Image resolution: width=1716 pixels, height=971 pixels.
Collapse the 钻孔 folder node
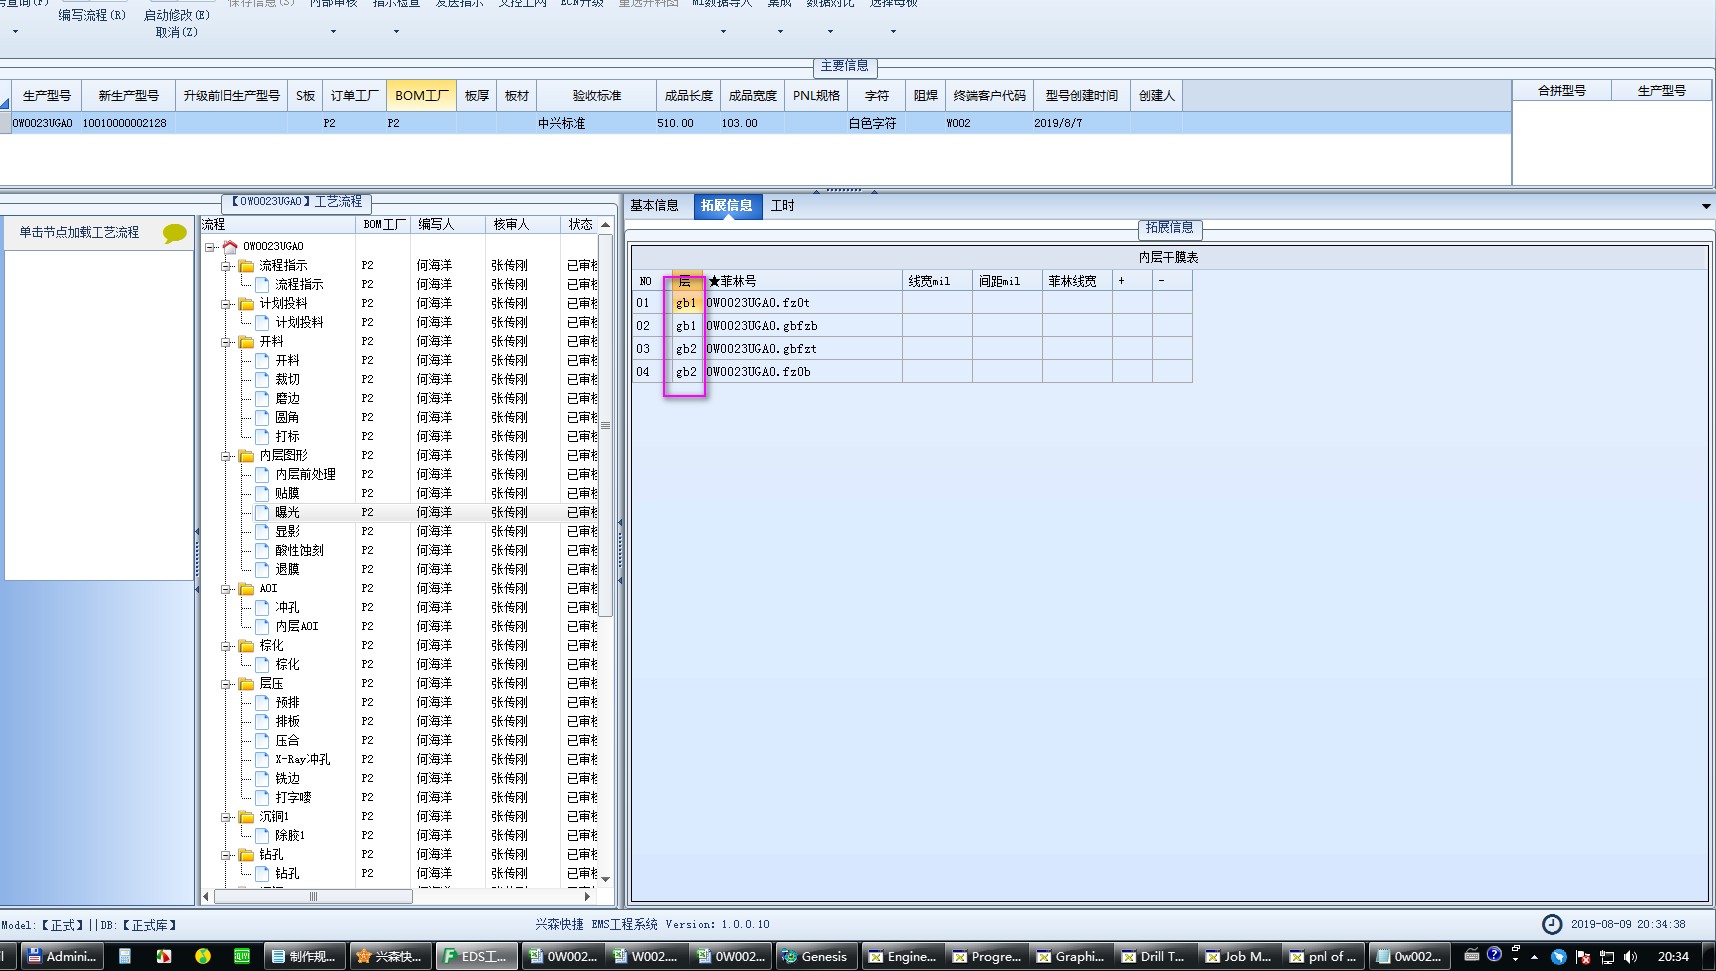pos(226,855)
